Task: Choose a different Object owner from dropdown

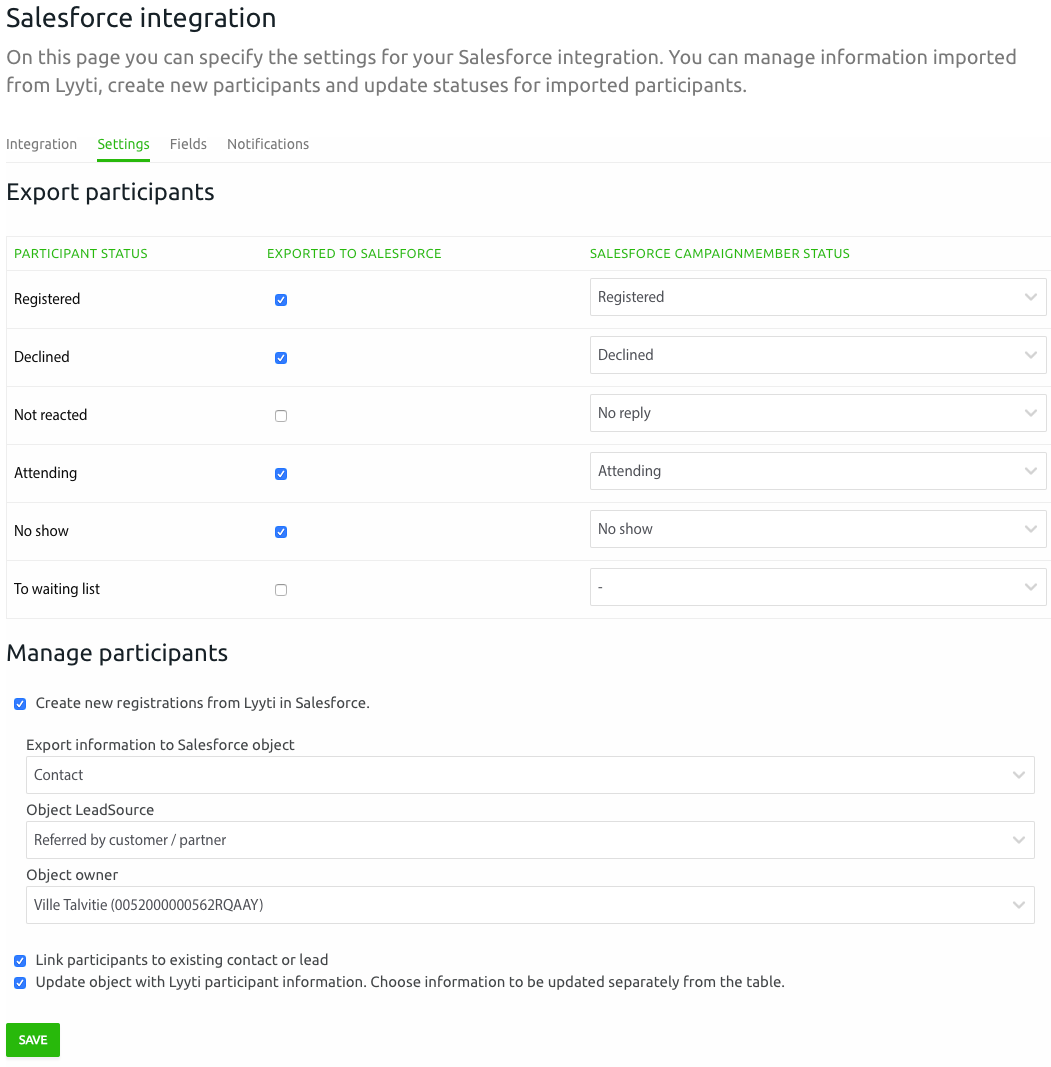Action: coord(530,905)
